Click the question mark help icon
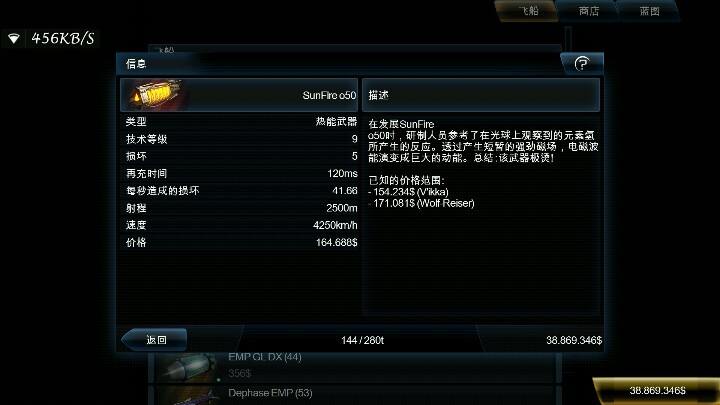Viewport: 720px width, 405px height. coord(582,63)
